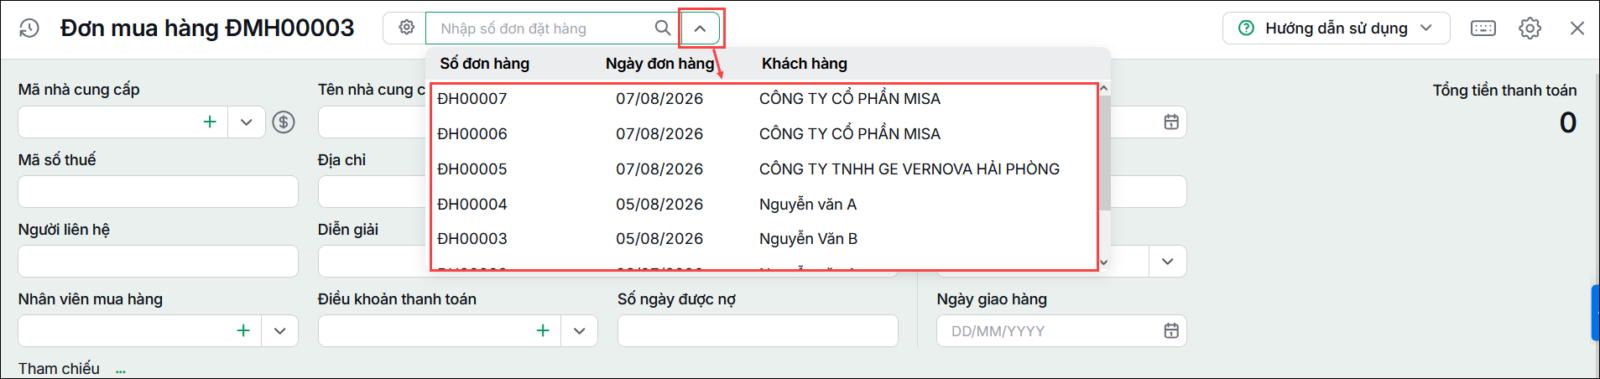Expand the dropdown arrow above 'Ngày giao hàng'
1600x379 pixels.
1168,261
